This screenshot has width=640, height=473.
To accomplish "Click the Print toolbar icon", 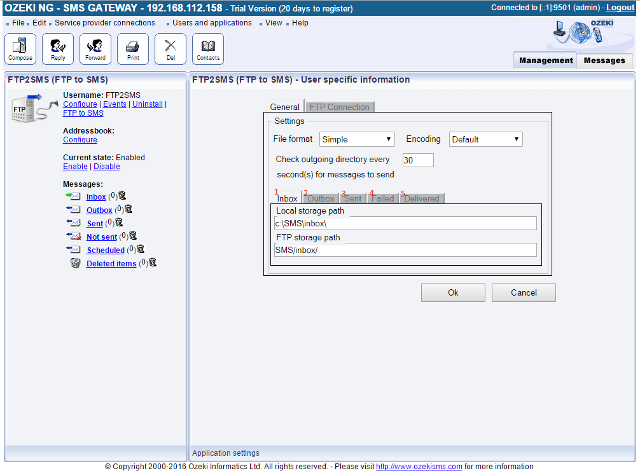I will click(133, 49).
